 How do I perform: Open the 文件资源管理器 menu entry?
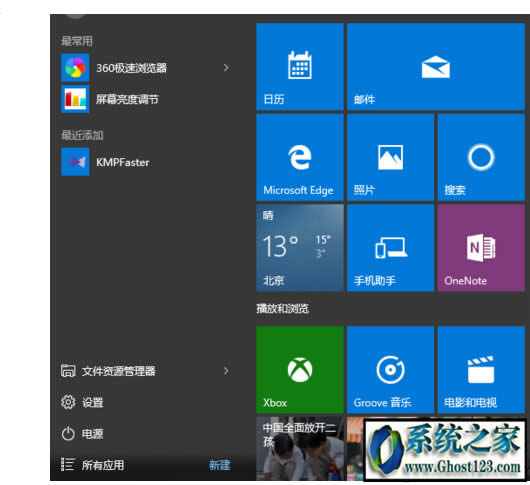119,371
